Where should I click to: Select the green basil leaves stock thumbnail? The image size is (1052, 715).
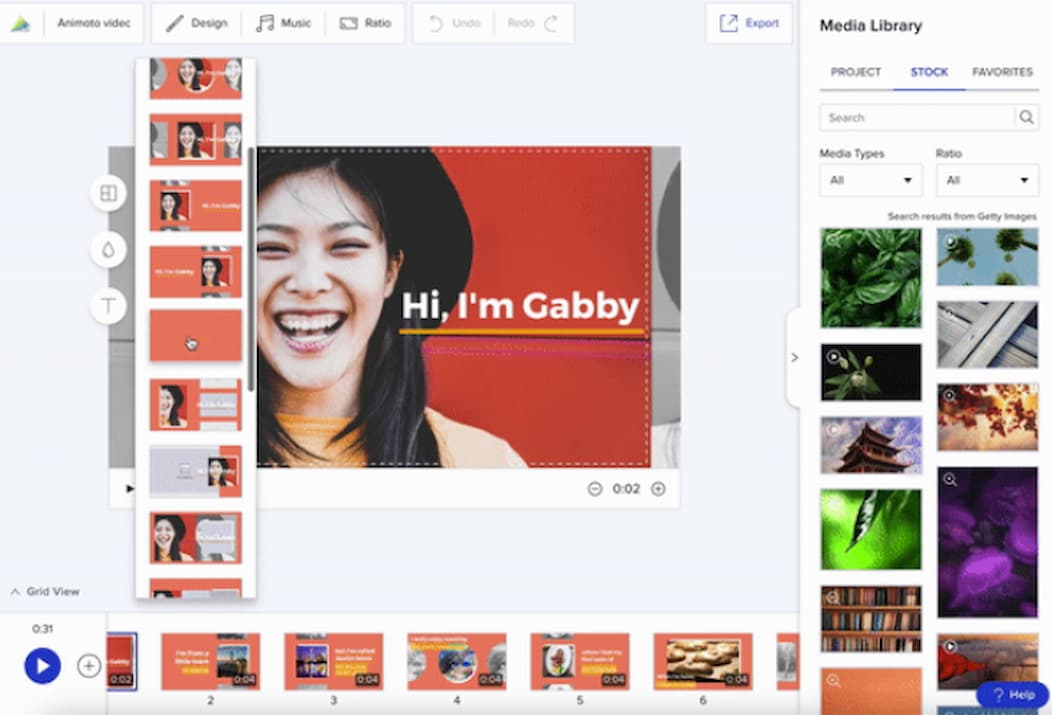click(870, 277)
